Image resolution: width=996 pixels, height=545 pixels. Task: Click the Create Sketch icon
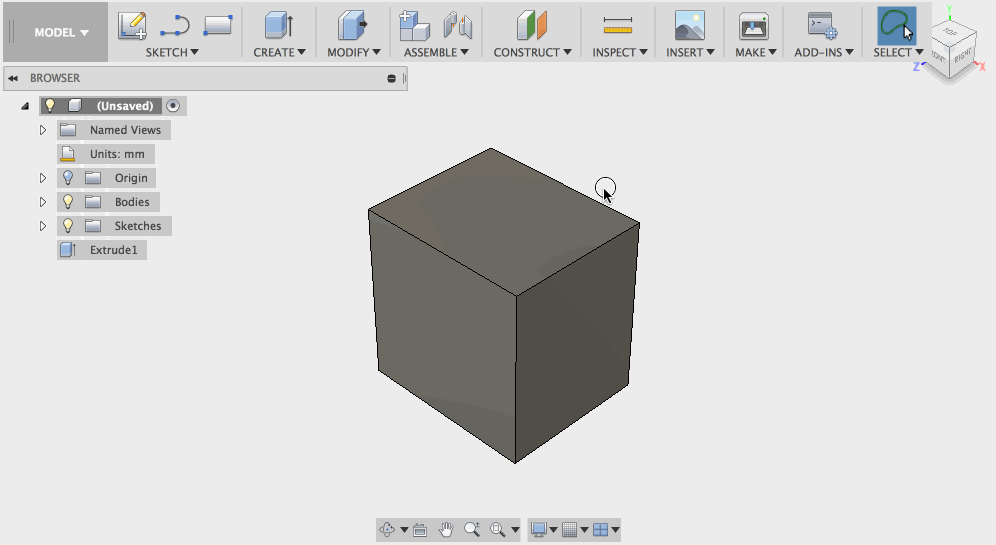(132, 26)
